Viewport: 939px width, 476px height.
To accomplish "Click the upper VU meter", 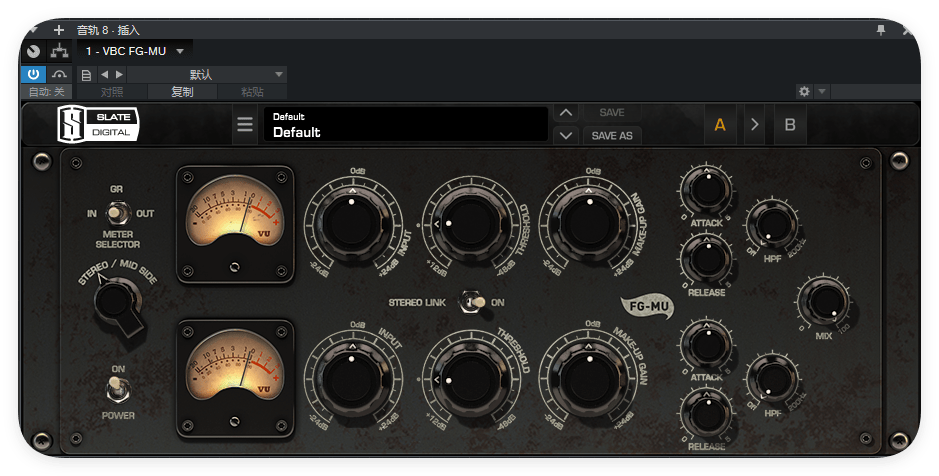I will (235, 224).
